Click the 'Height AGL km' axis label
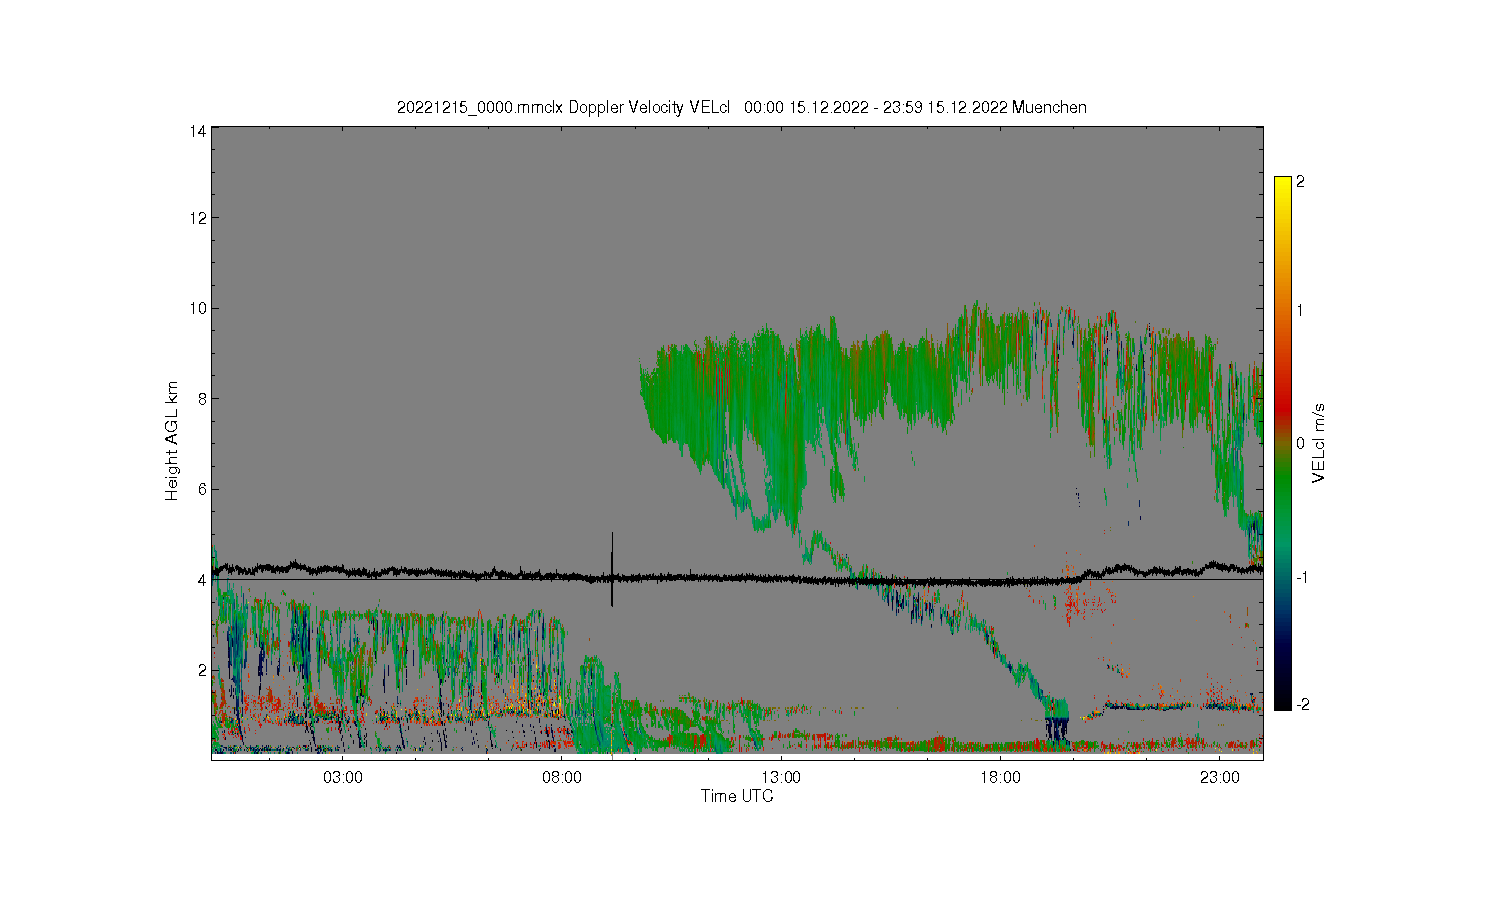1500x900 pixels. [172, 441]
